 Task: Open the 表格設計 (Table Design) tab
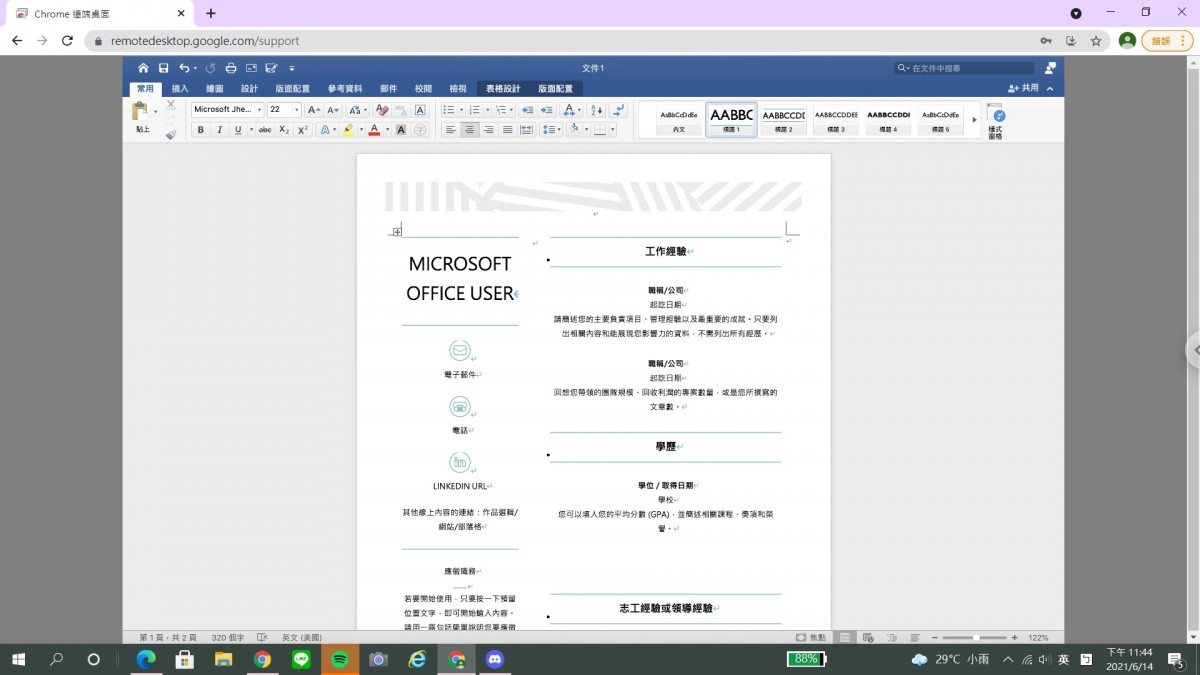pos(503,88)
